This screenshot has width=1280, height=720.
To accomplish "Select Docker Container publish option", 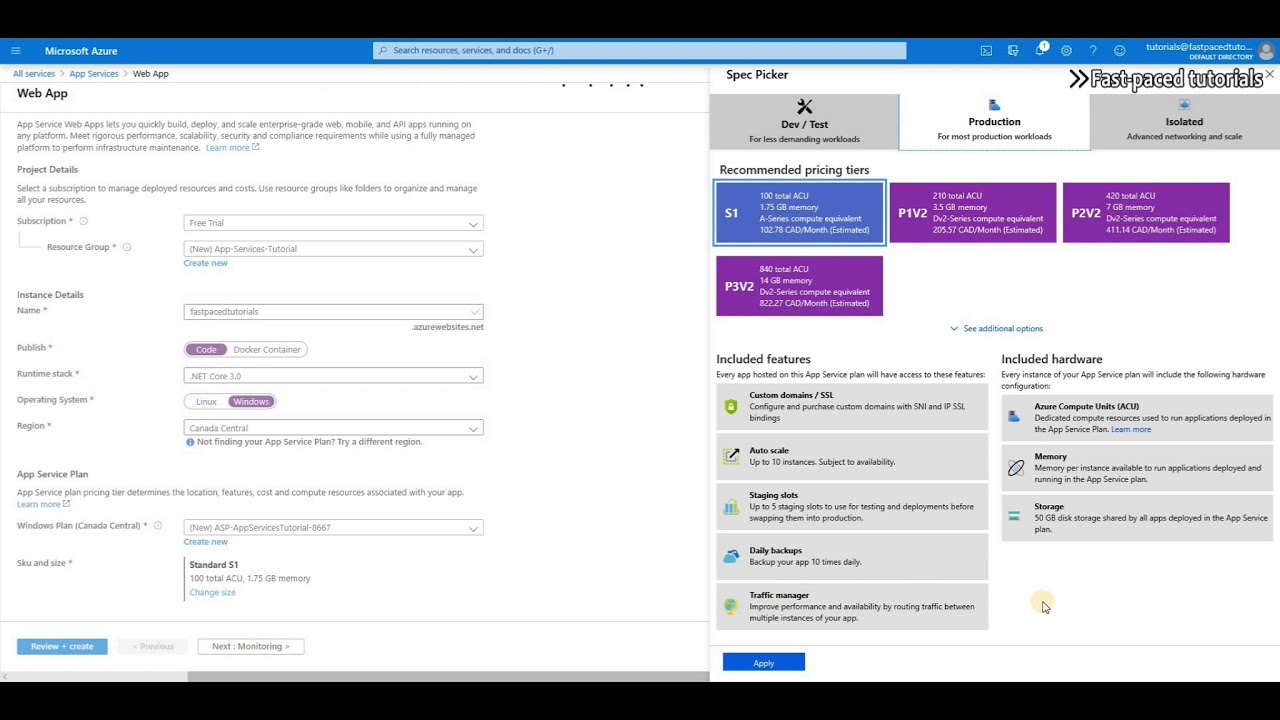I will pyautogui.click(x=267, y=349).
